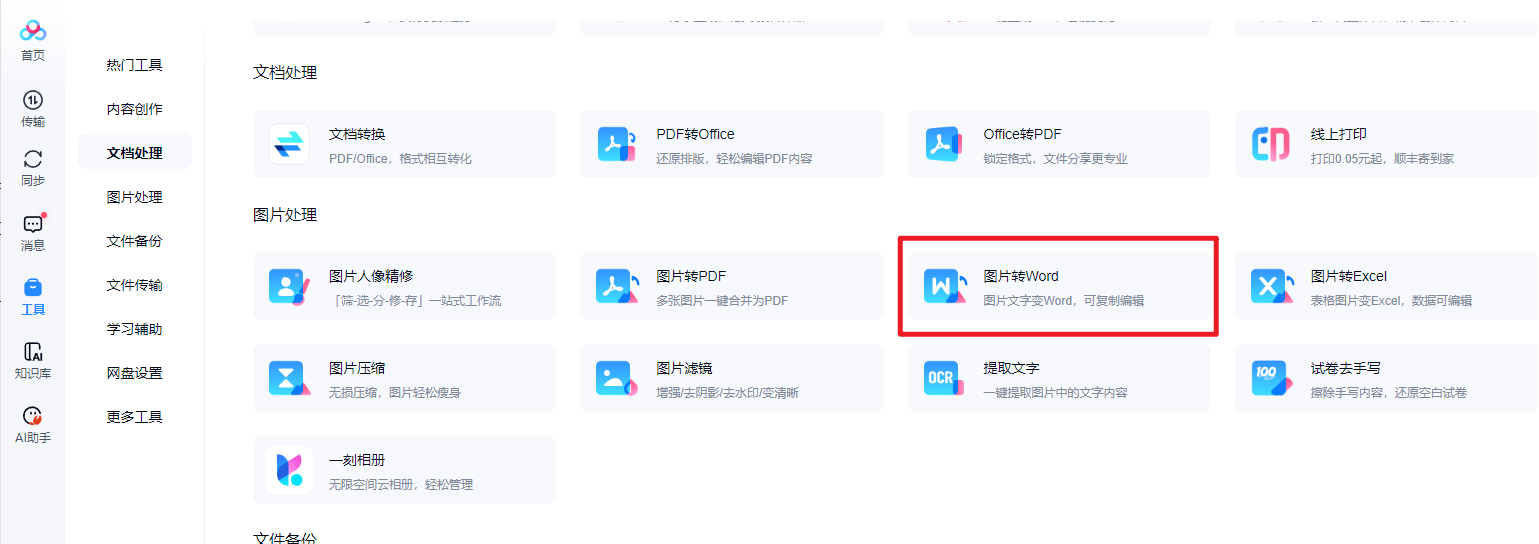Click the 图片压缩 hourglass icon
1539x544 pixels.
point(289,378)
